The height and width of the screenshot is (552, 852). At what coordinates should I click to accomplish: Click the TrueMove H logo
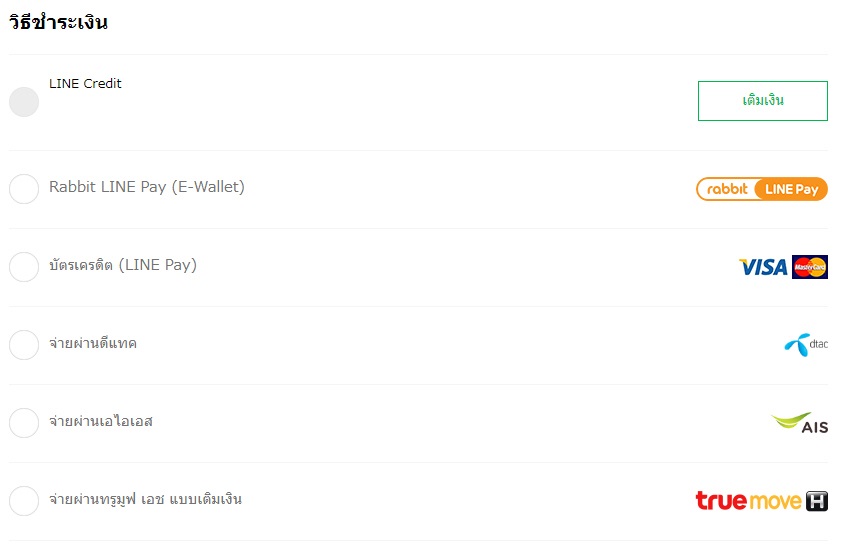coord(761,500)
